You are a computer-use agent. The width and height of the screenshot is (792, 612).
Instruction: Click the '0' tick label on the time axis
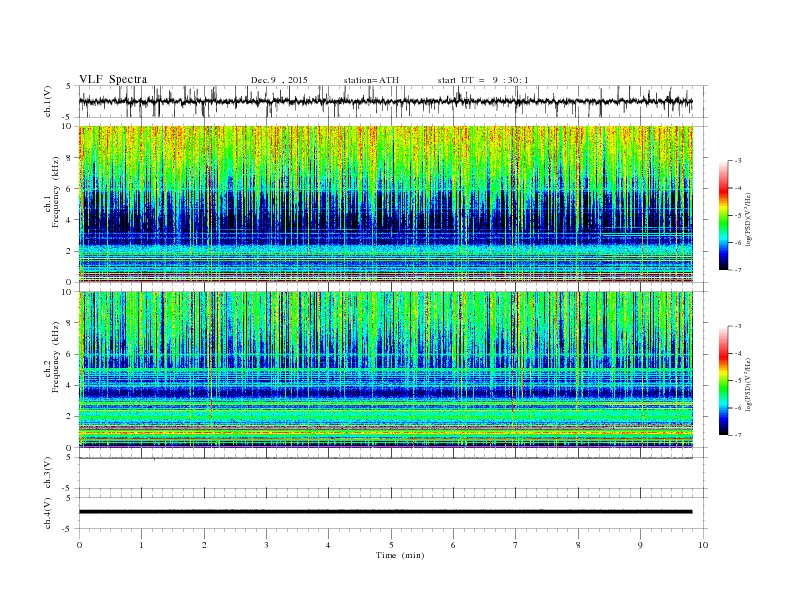click(79, 545)
